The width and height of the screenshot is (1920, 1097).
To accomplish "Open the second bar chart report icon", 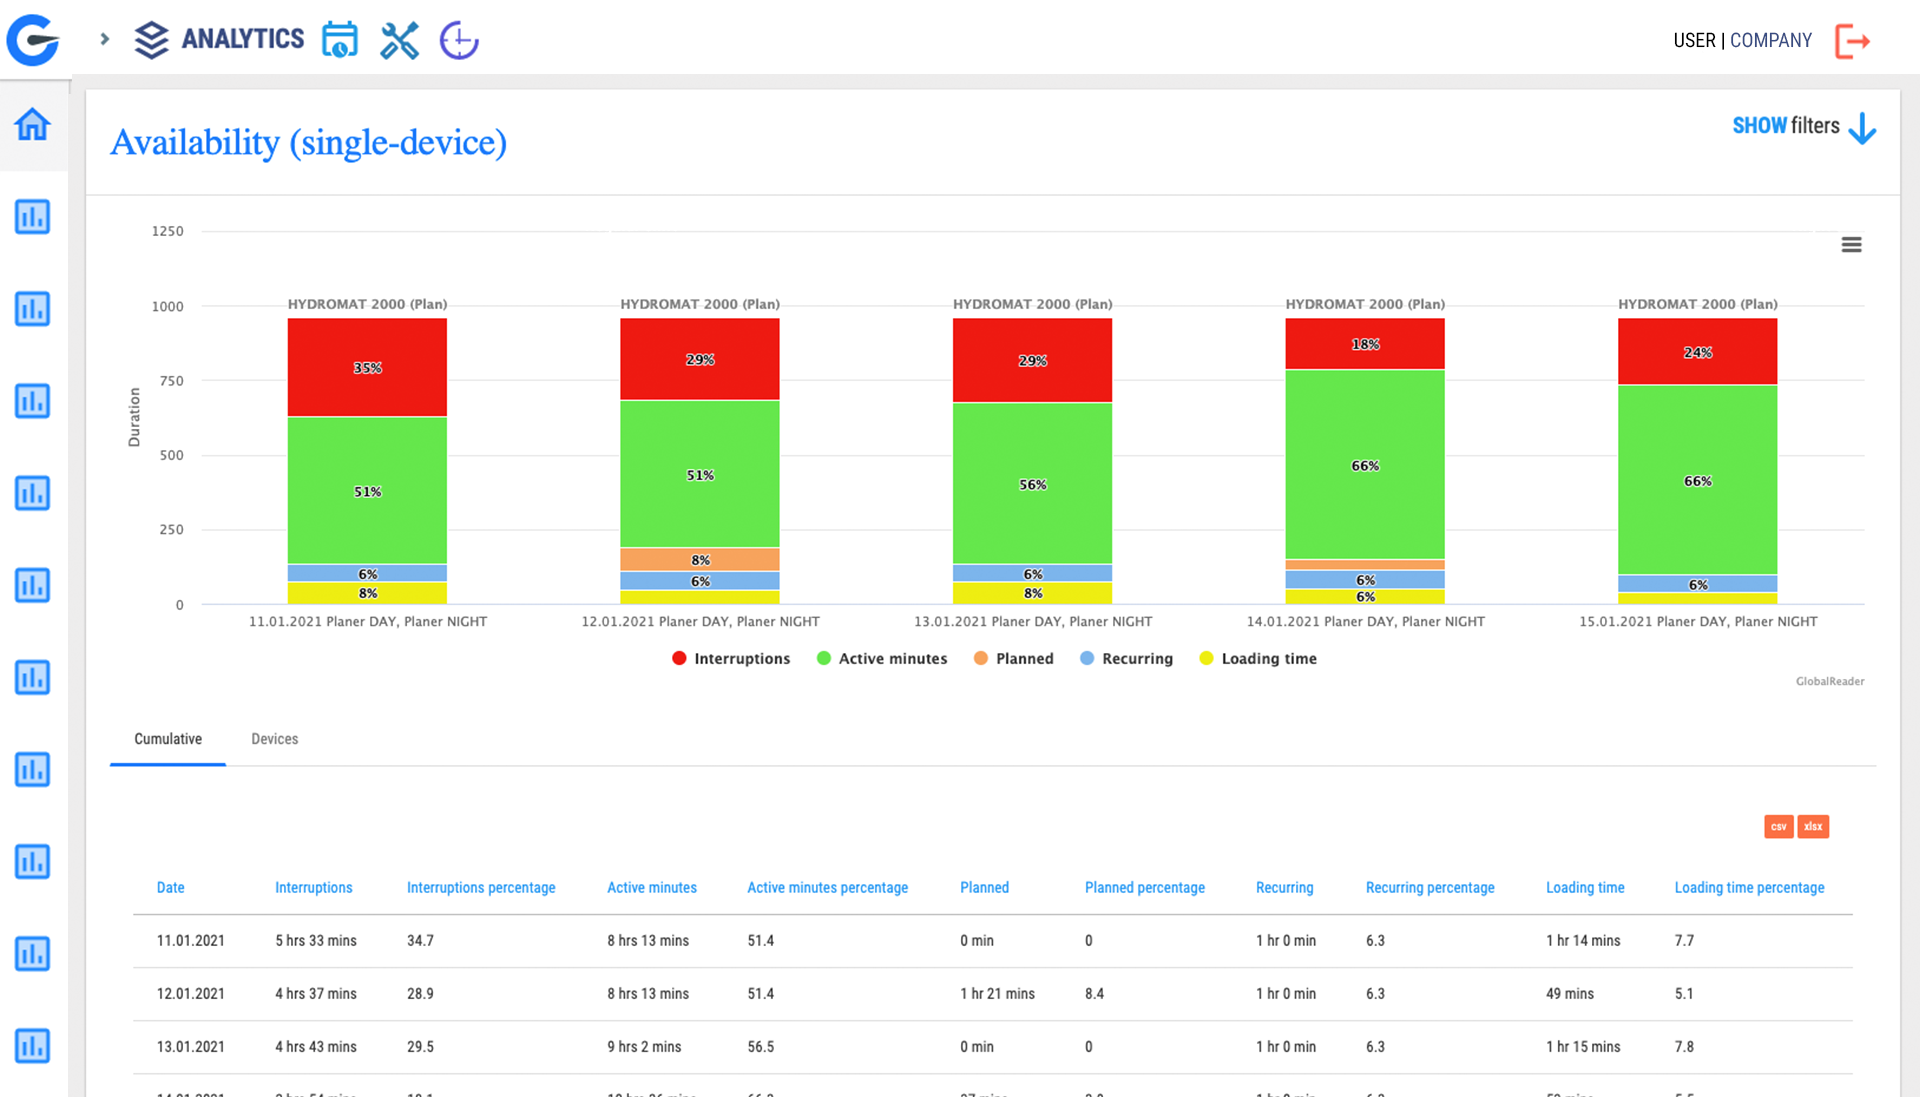I will click(x=33, y=309).
